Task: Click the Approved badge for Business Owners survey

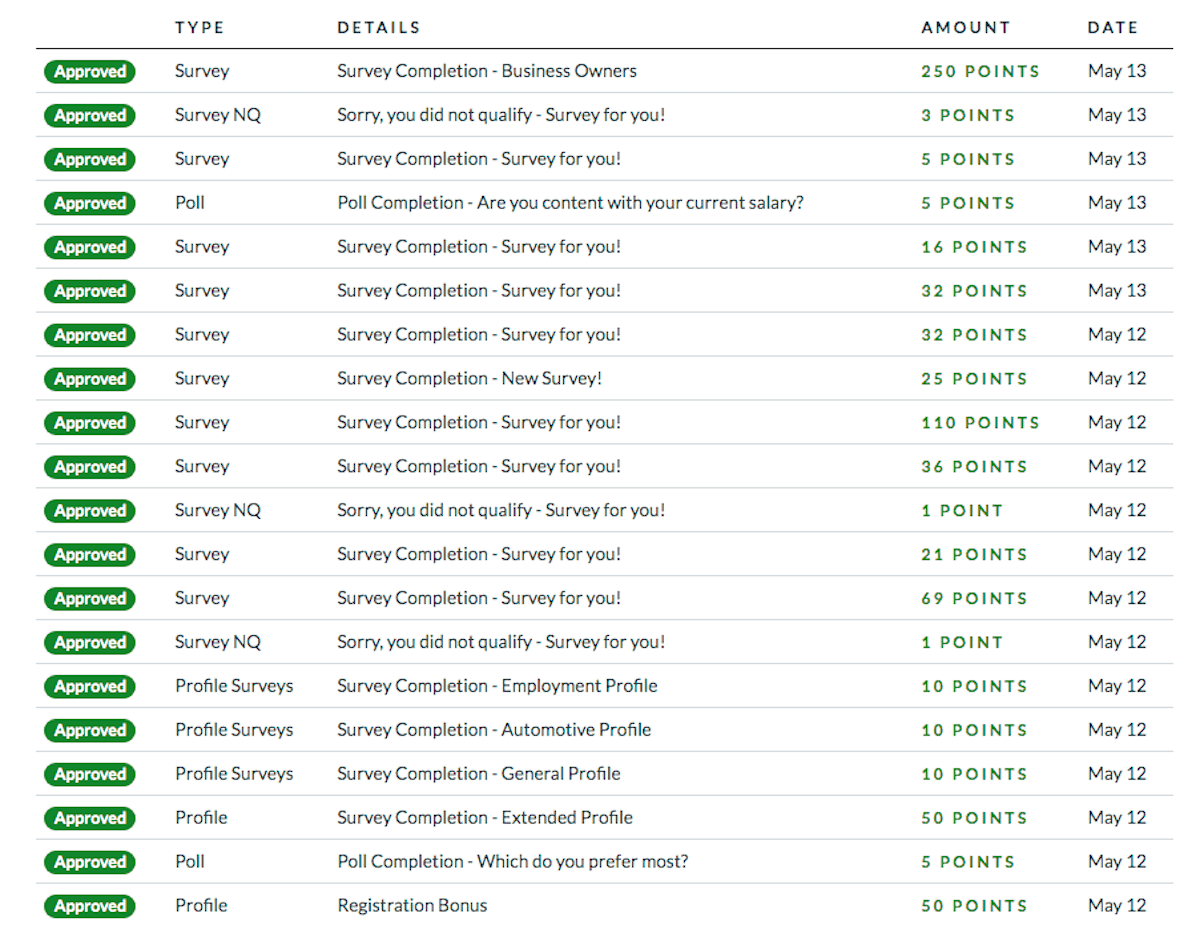Action: (89, 71)
